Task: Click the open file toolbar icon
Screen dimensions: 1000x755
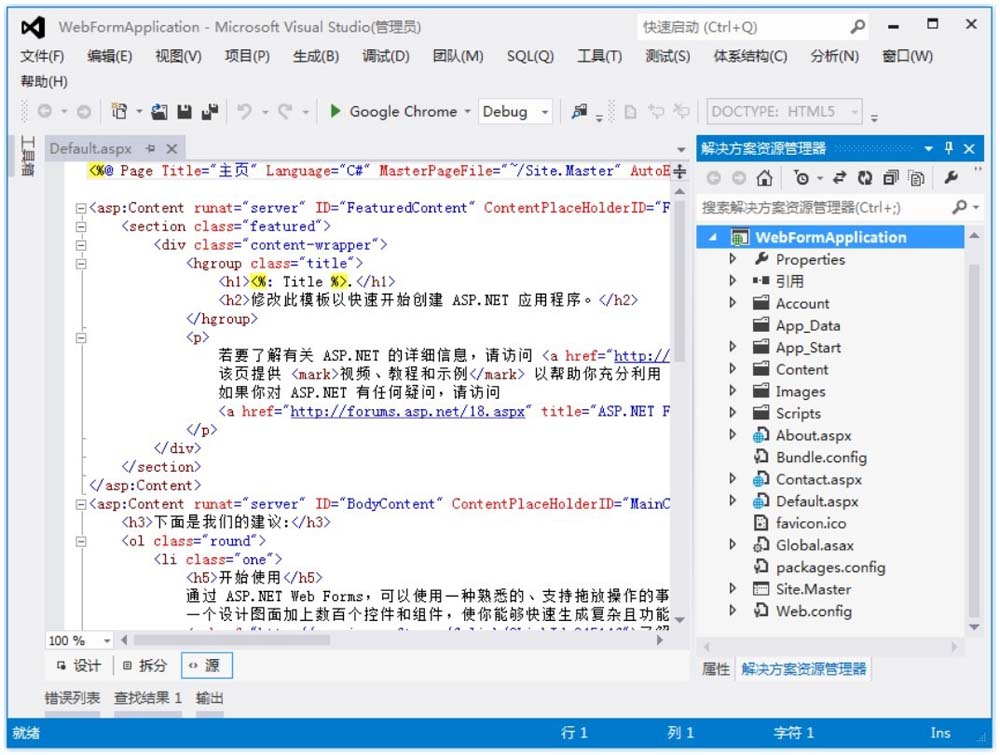Action: coord(159,112)
